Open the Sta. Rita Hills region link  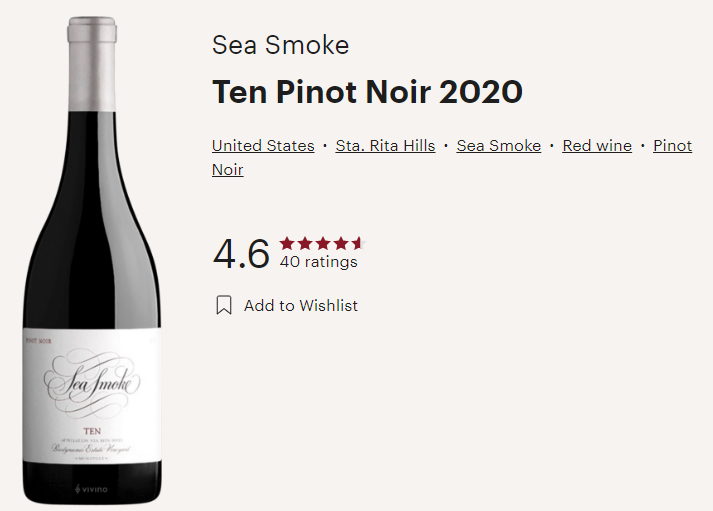(x=385, y=145)
